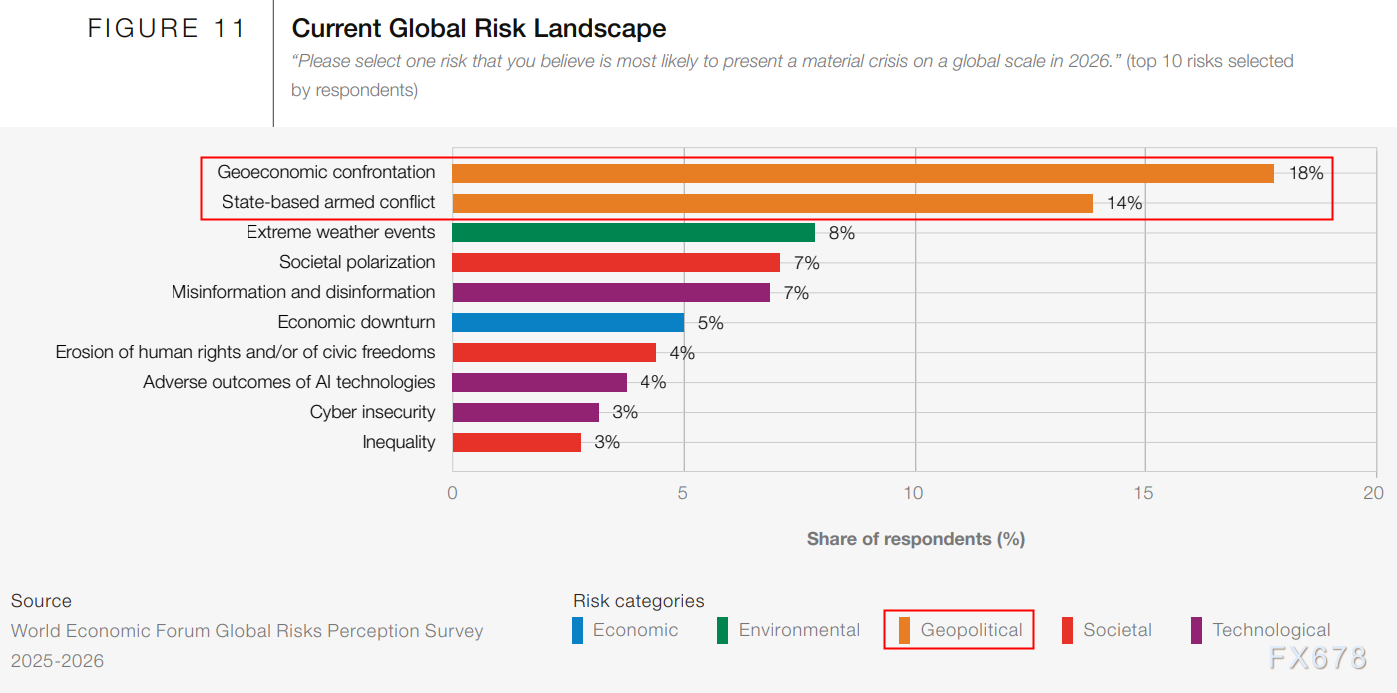The height and width of the screenshot is (693, 1397).
Task: Click the Current Global Risk Landscape title
Action: point(478,28)
